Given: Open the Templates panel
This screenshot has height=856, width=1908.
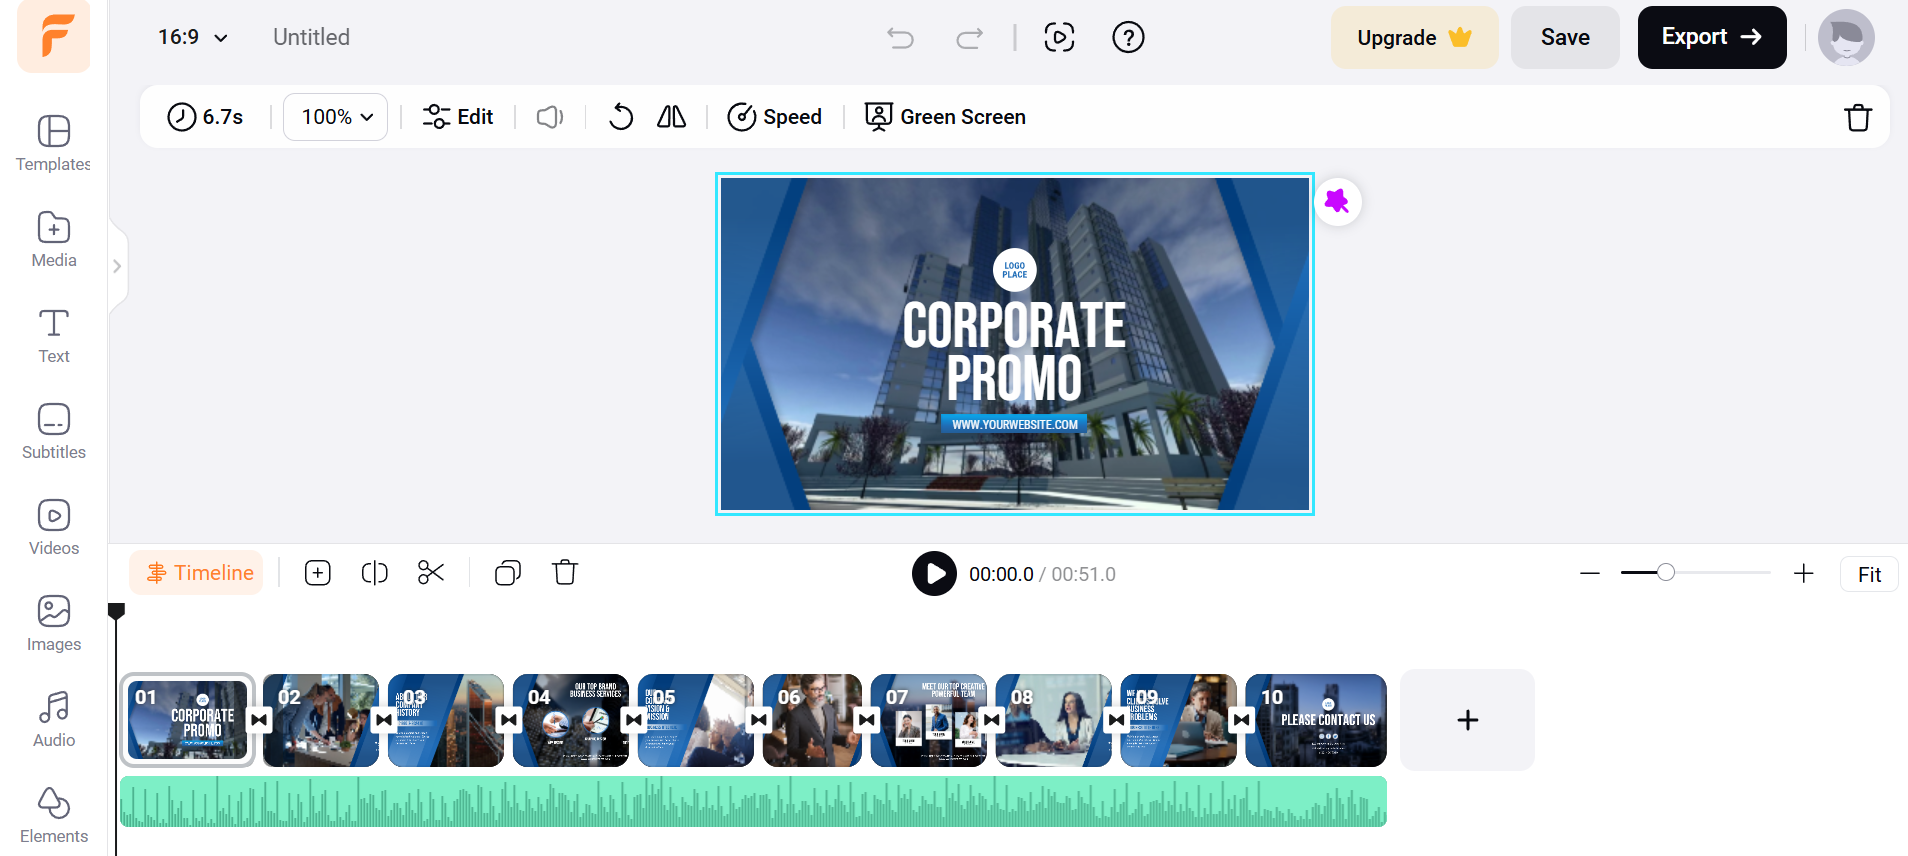Looking at the screenshot, I should click(54, 144).
